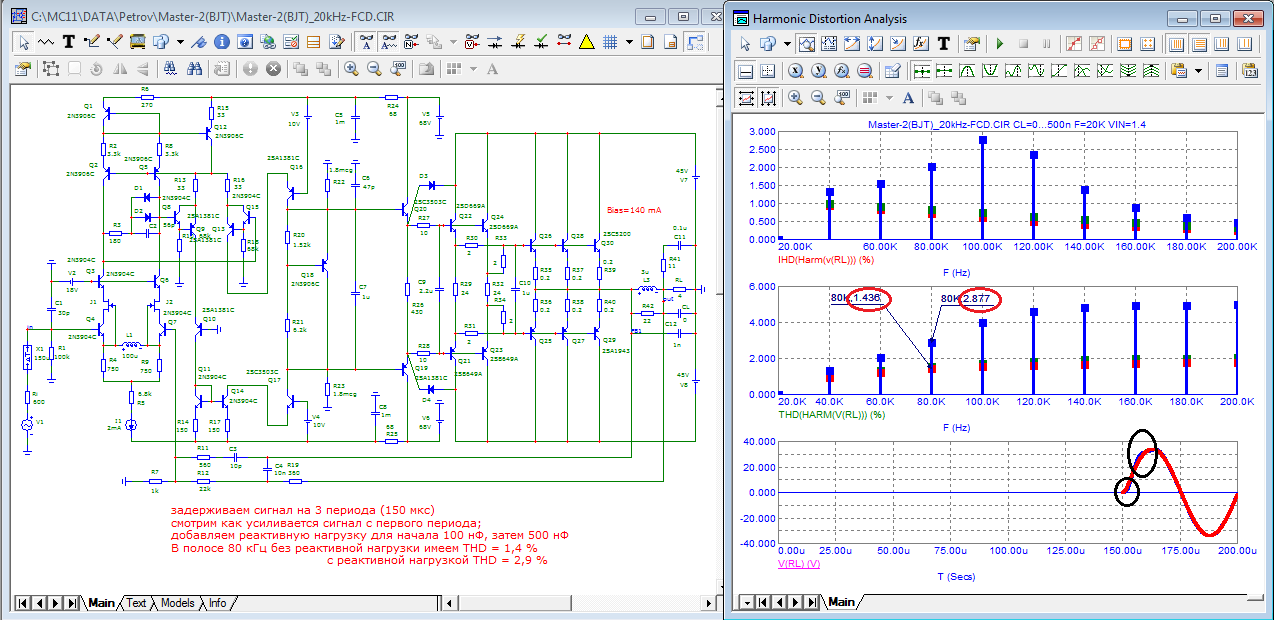Click the V(RL) (V) plot label
The image size is (1274, 620).
[x=799, y=564]
